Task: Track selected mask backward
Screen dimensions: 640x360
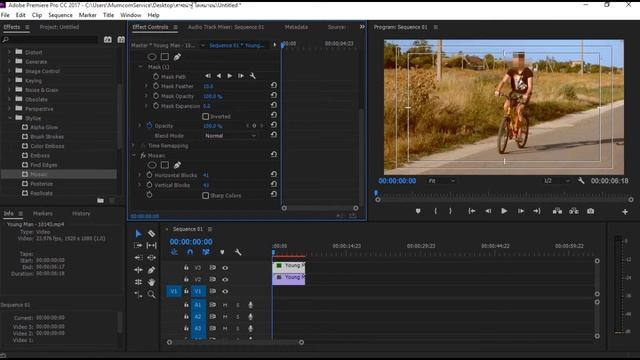Action: (219, 76)
